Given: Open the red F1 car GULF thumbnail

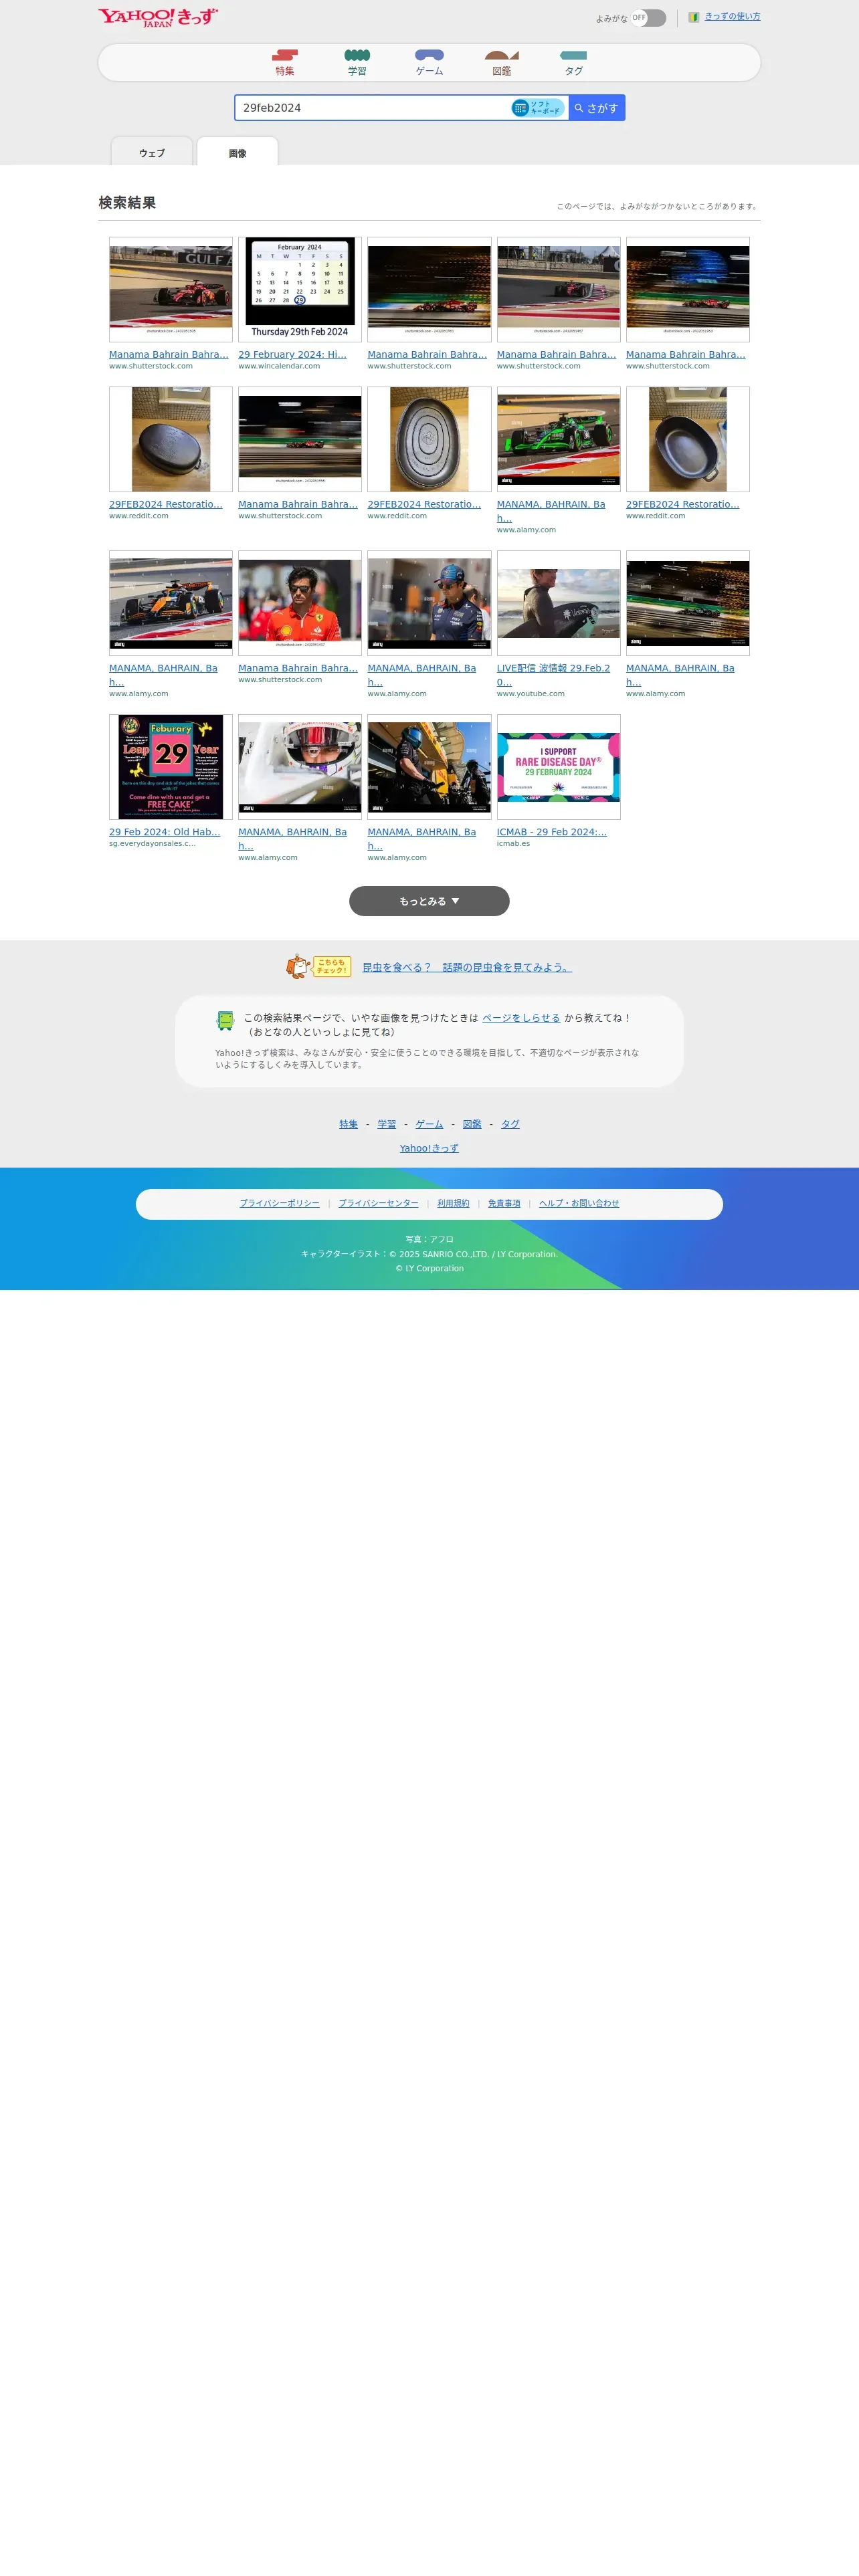Looking at the screenshot, I should click(171, 289).
